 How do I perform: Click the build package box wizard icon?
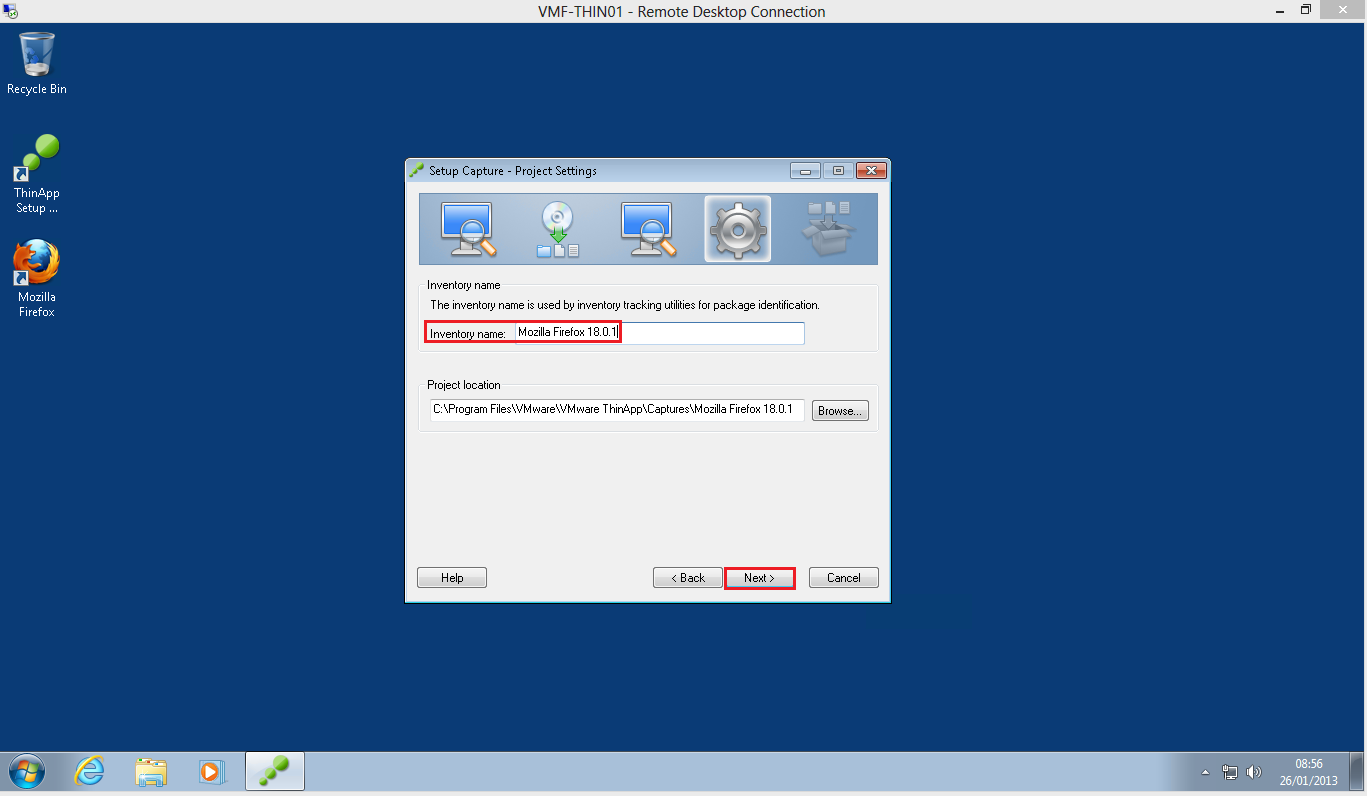(x=827, y=229)
